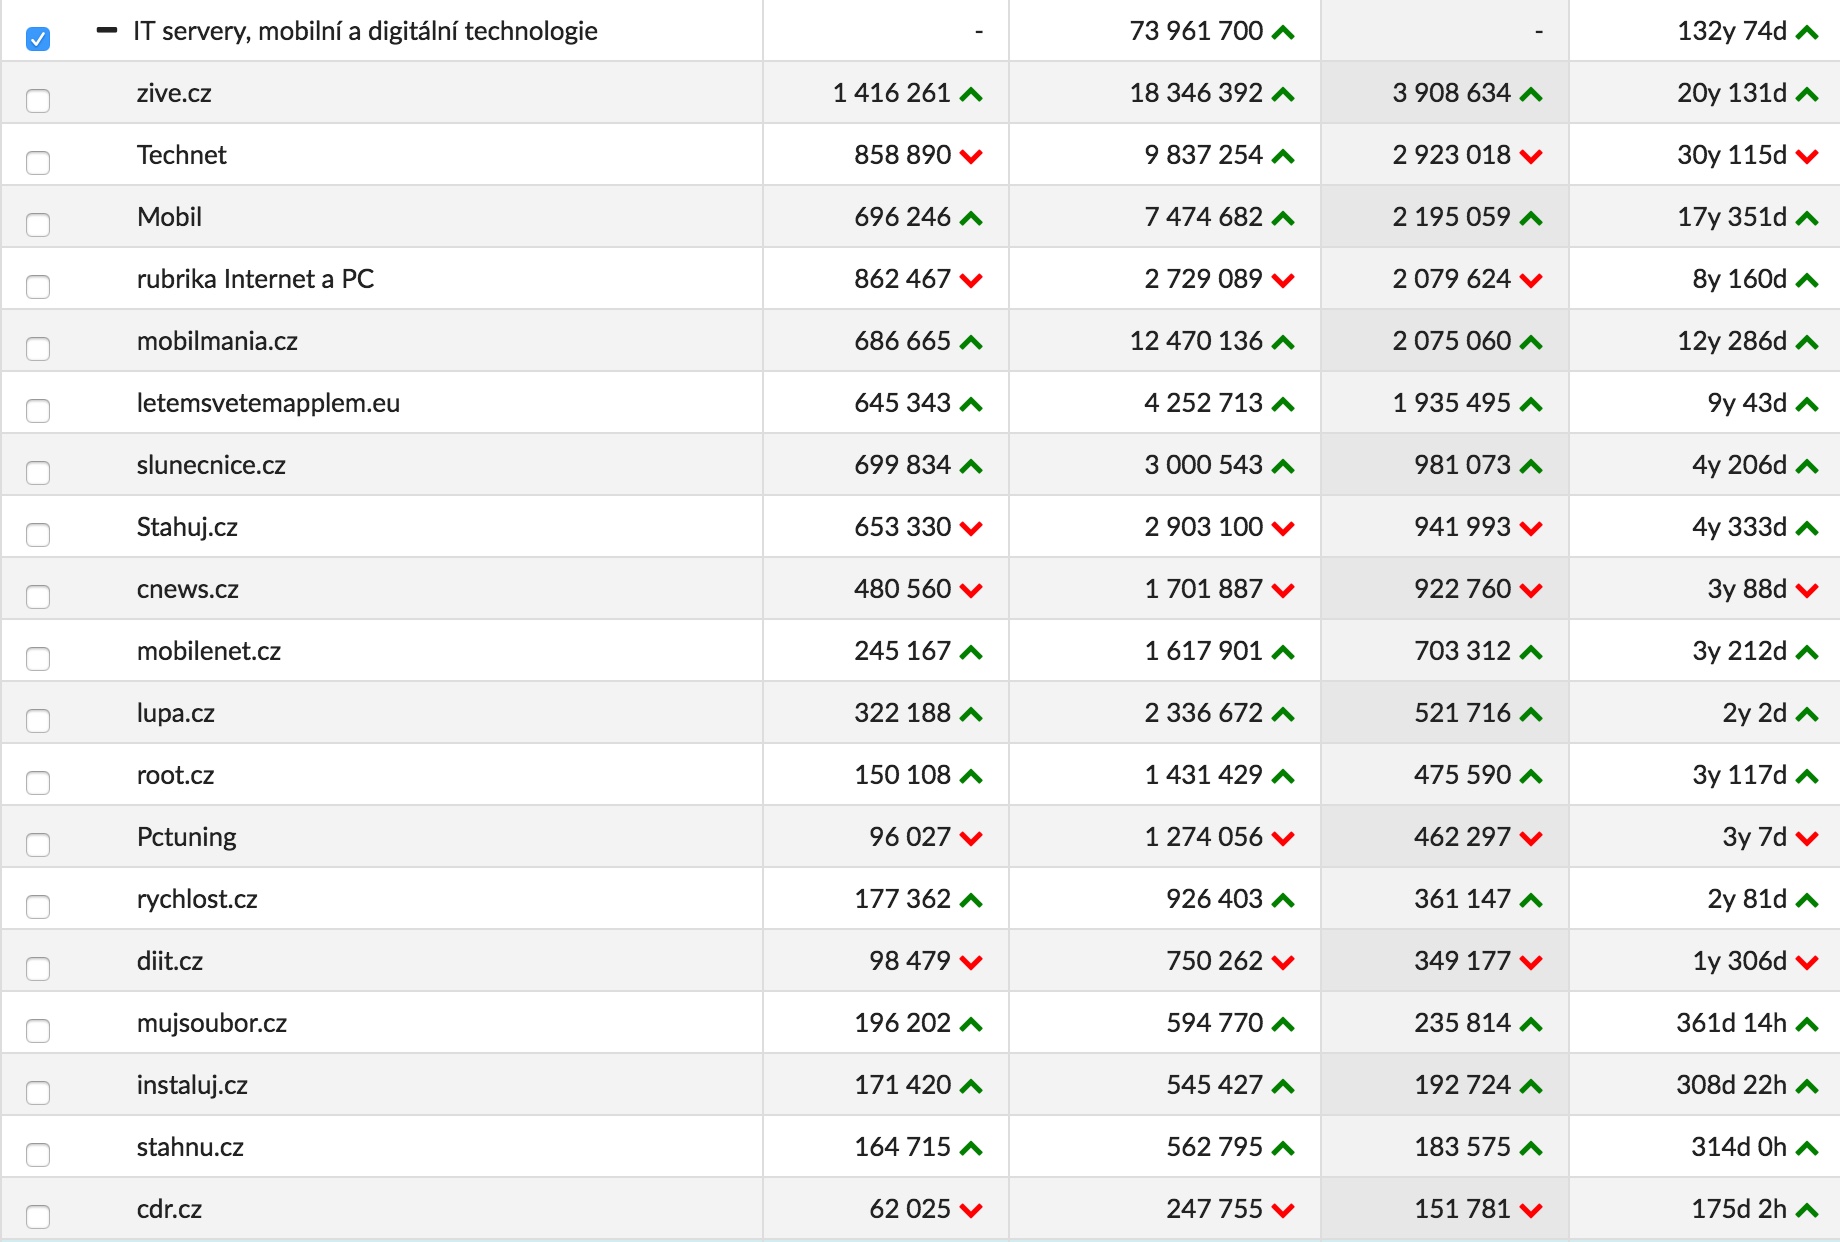
Task: Tick the root.cz row checkbox
Action: click(x=38, y=783)
